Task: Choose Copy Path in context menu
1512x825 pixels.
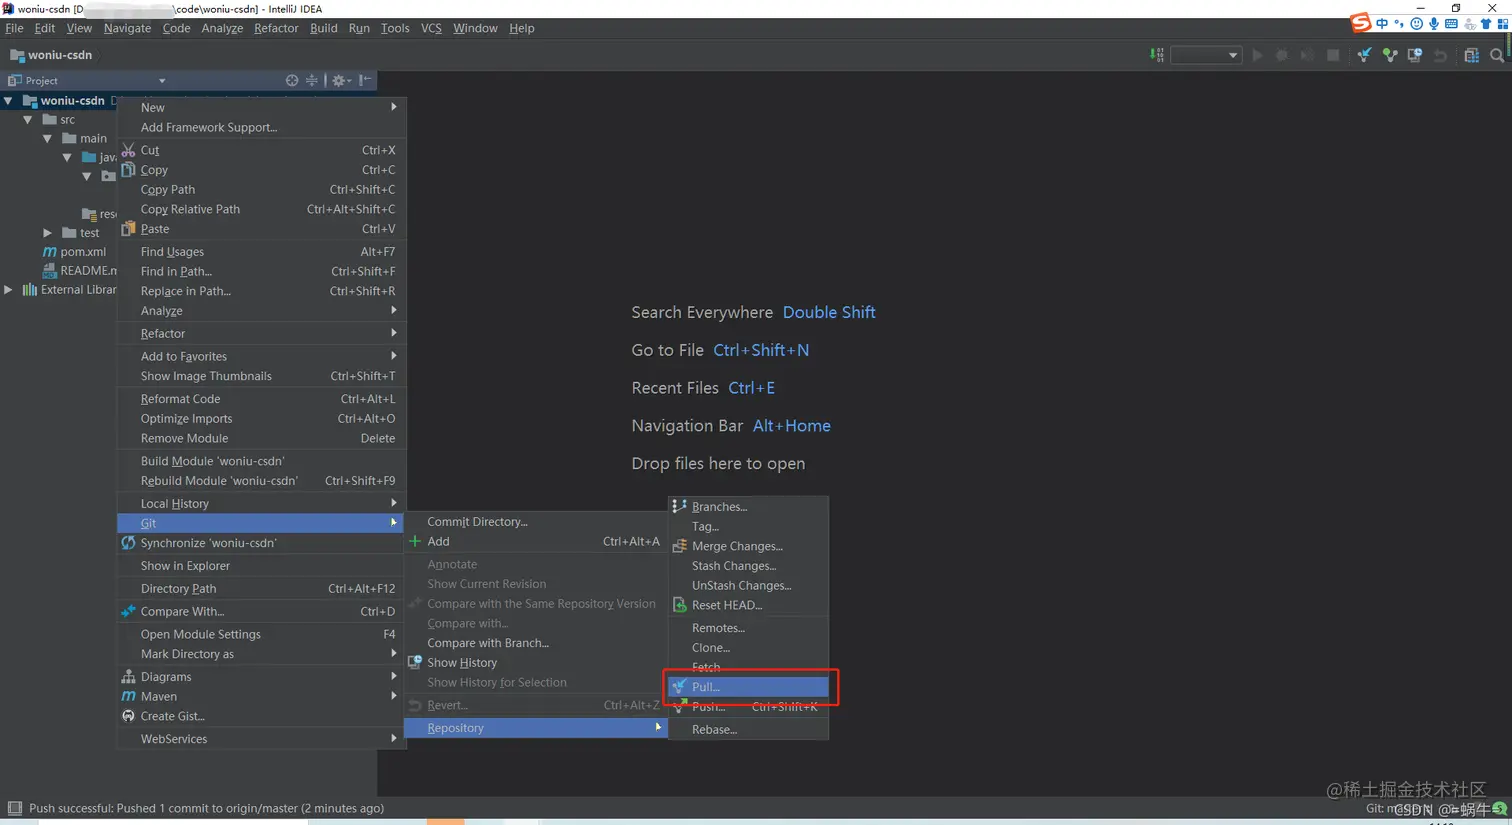Action: pos(262,189)
